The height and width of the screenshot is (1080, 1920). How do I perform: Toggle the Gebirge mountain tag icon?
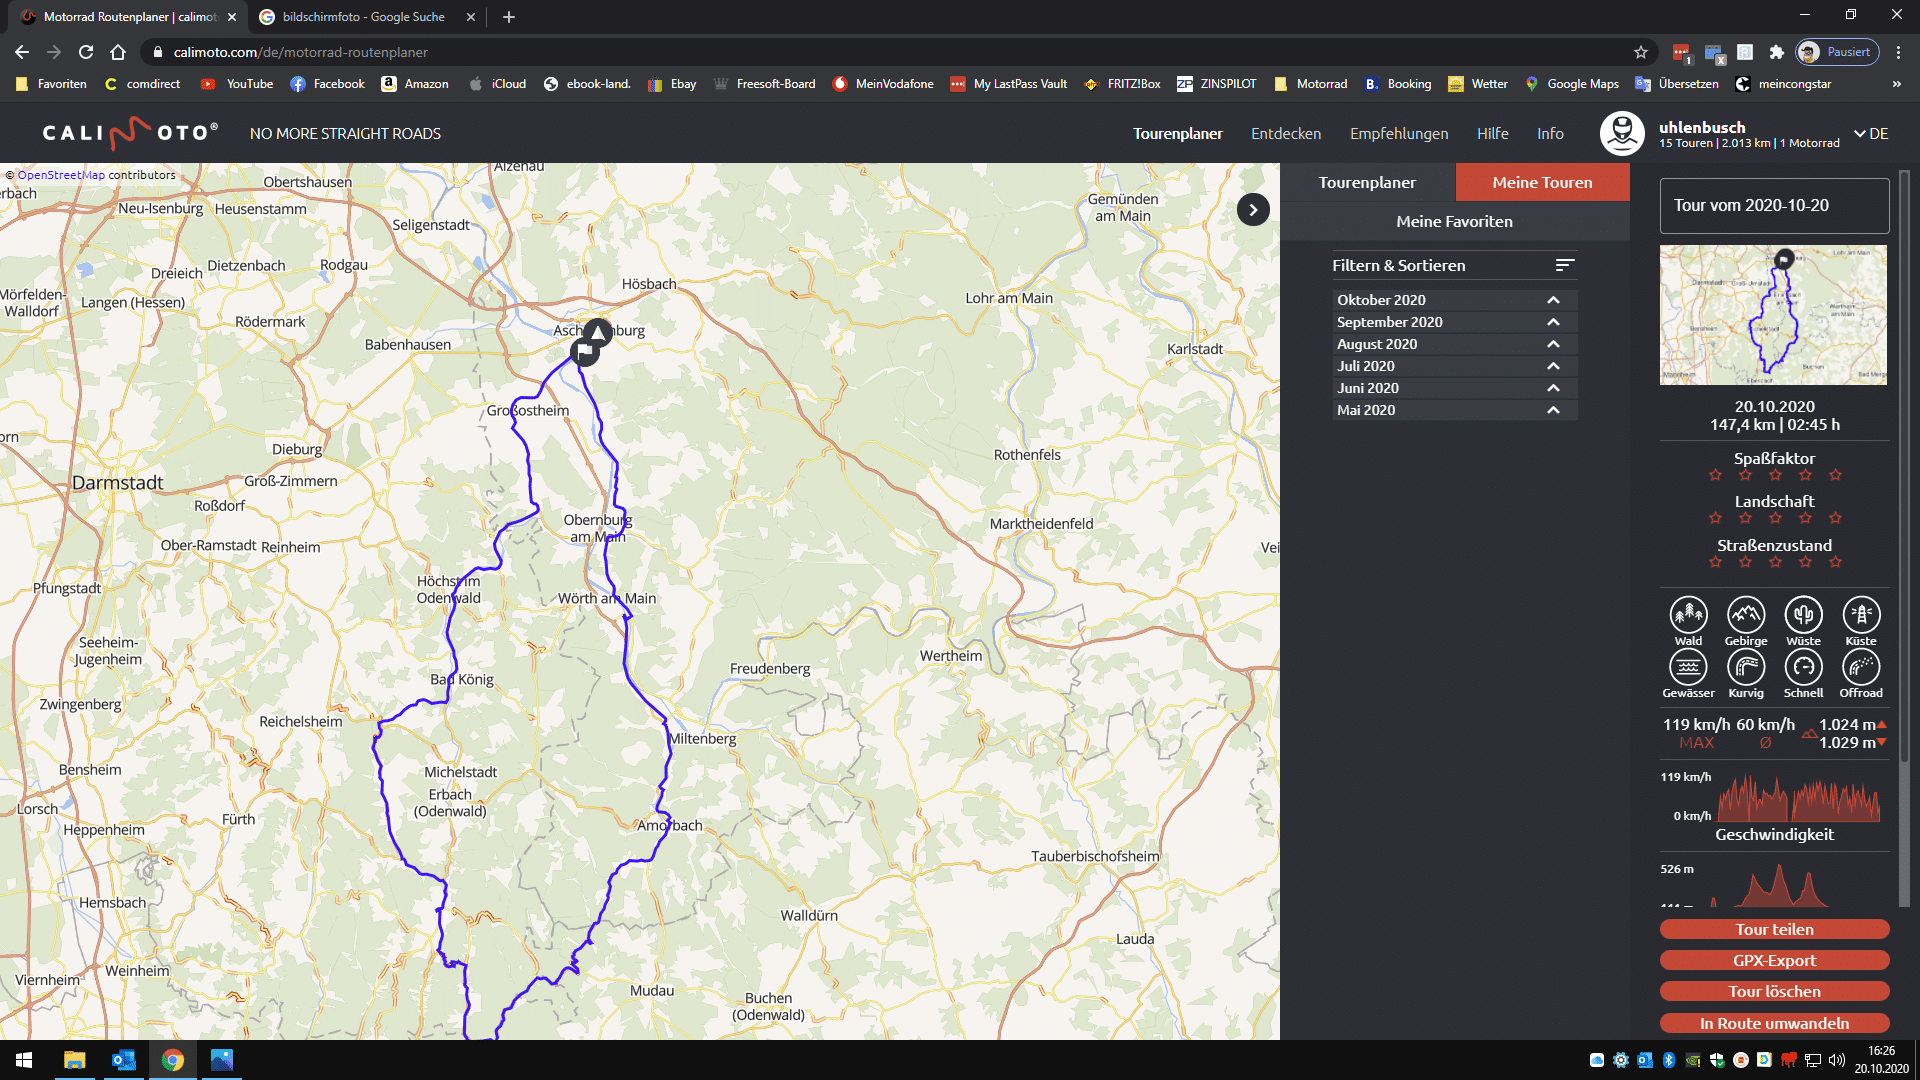coord(1746,615)
